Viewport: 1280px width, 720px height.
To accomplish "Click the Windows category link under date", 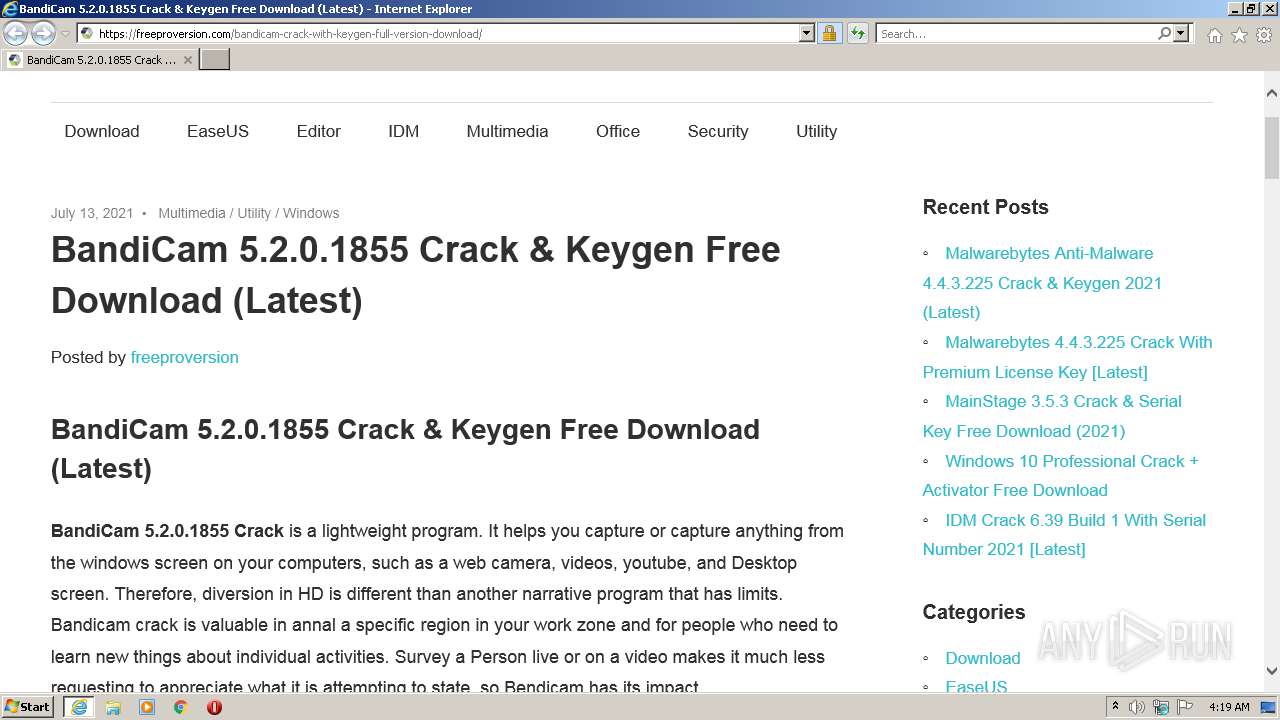I will click(311, 213).
